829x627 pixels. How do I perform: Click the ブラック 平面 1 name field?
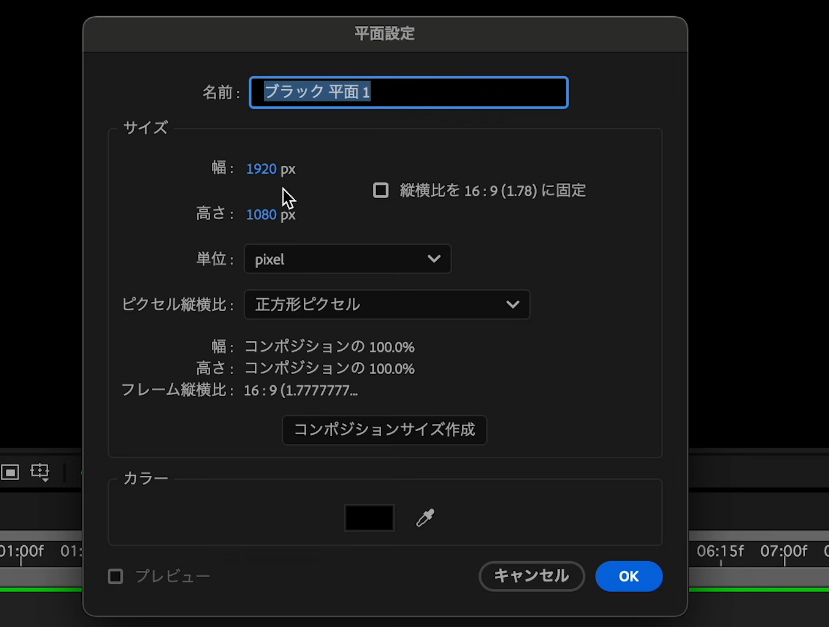point(407,92)
